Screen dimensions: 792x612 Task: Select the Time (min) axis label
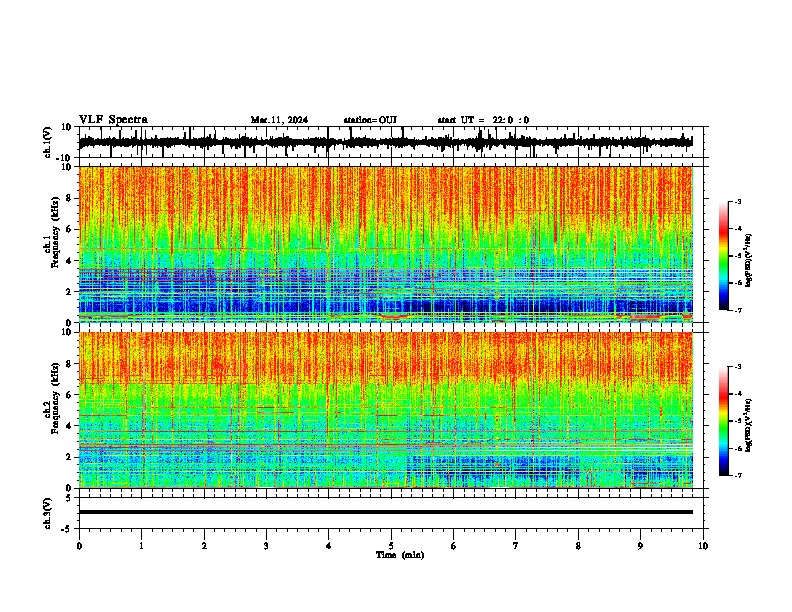(400, 555)
